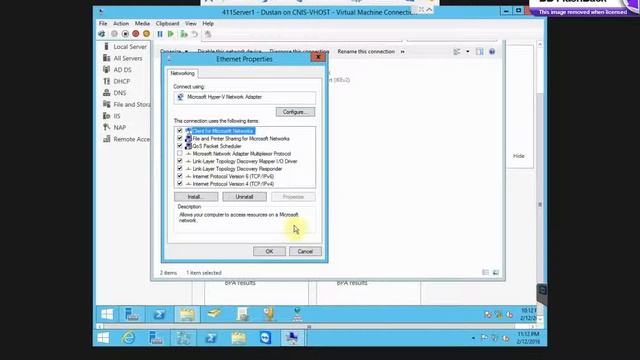
Task: Click the Ctrl+Alt+Delete toolbar icon
Action: [x=102, y=34]
